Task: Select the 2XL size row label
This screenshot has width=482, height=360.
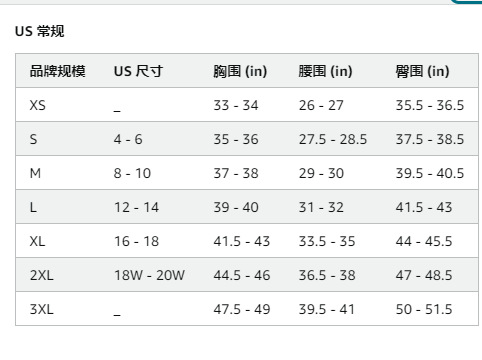Action: click(x=42, y=275)
